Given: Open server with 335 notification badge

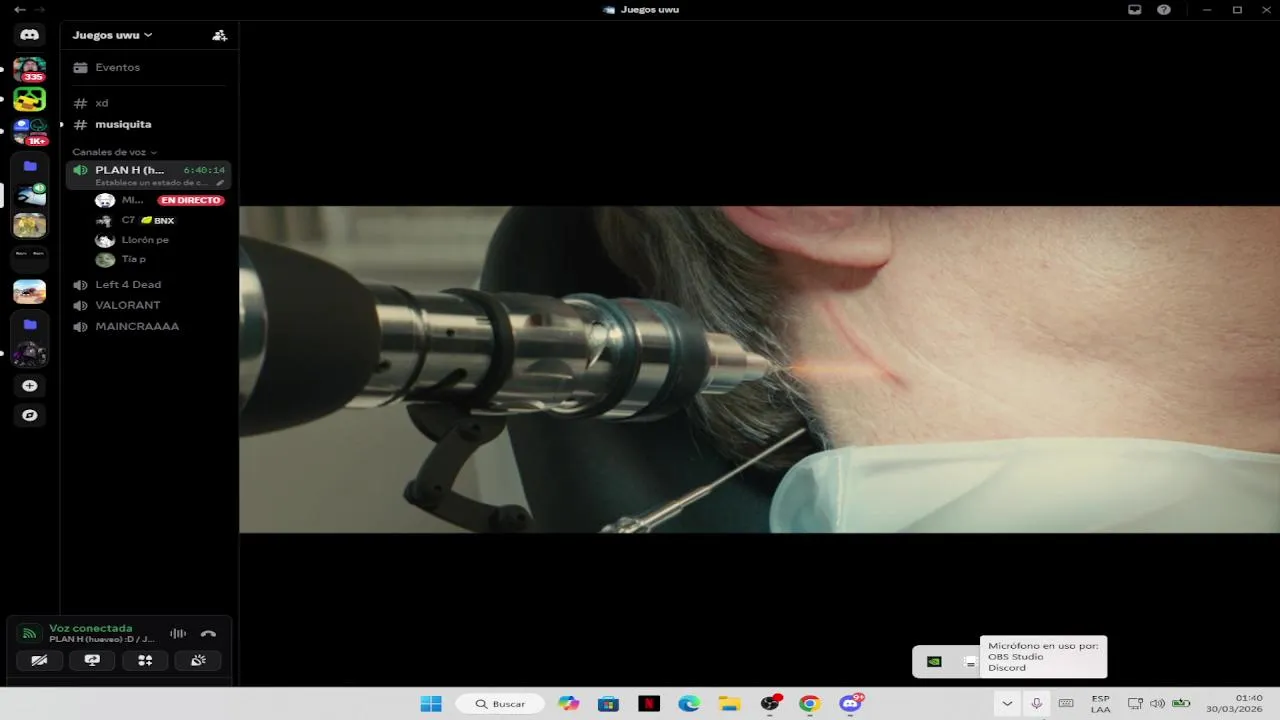Looking at the screenshot, I should 29,69.
